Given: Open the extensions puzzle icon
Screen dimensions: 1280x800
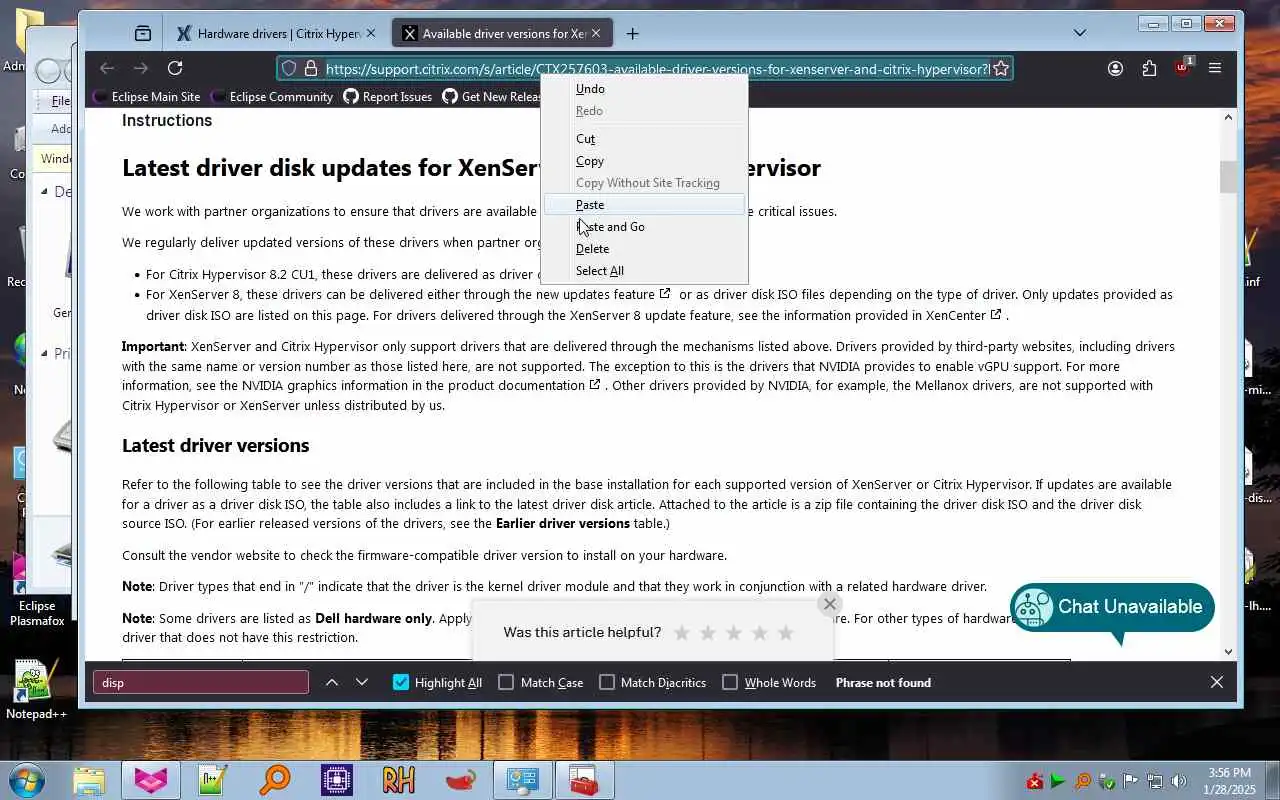Looking at the screenshot, I should click(1149, 68).
